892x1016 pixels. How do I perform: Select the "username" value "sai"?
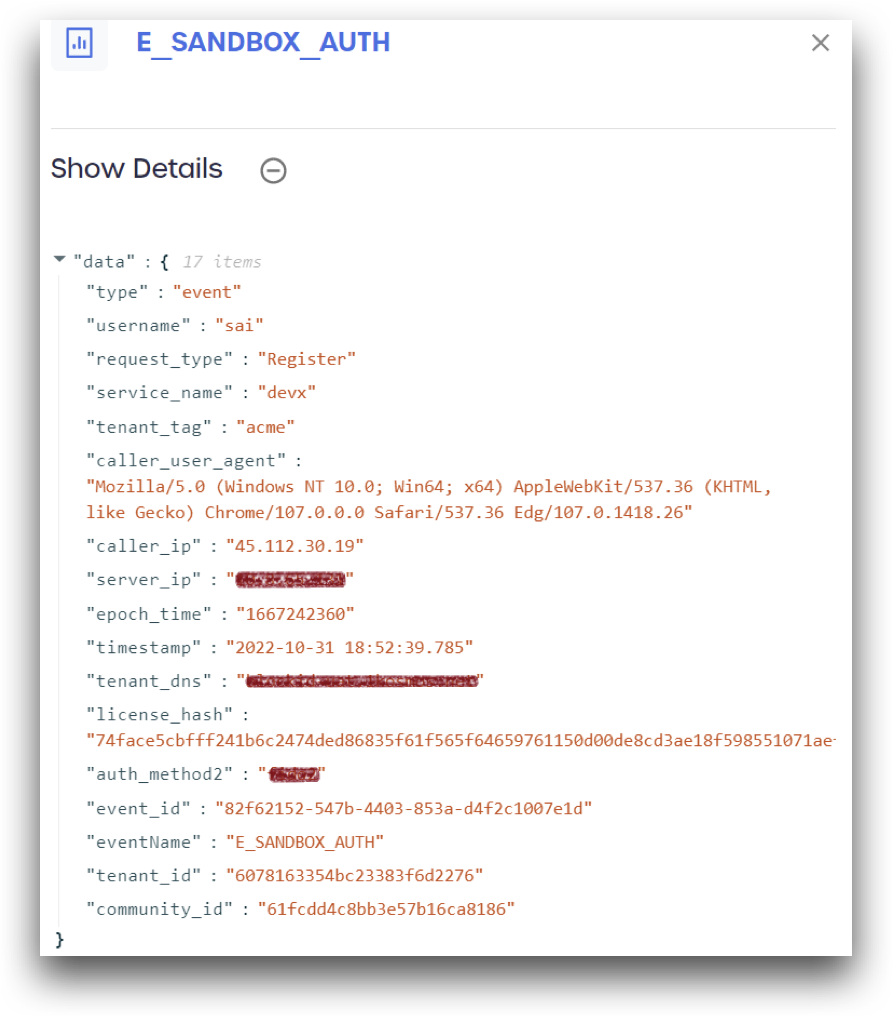(x=239, y=325)
